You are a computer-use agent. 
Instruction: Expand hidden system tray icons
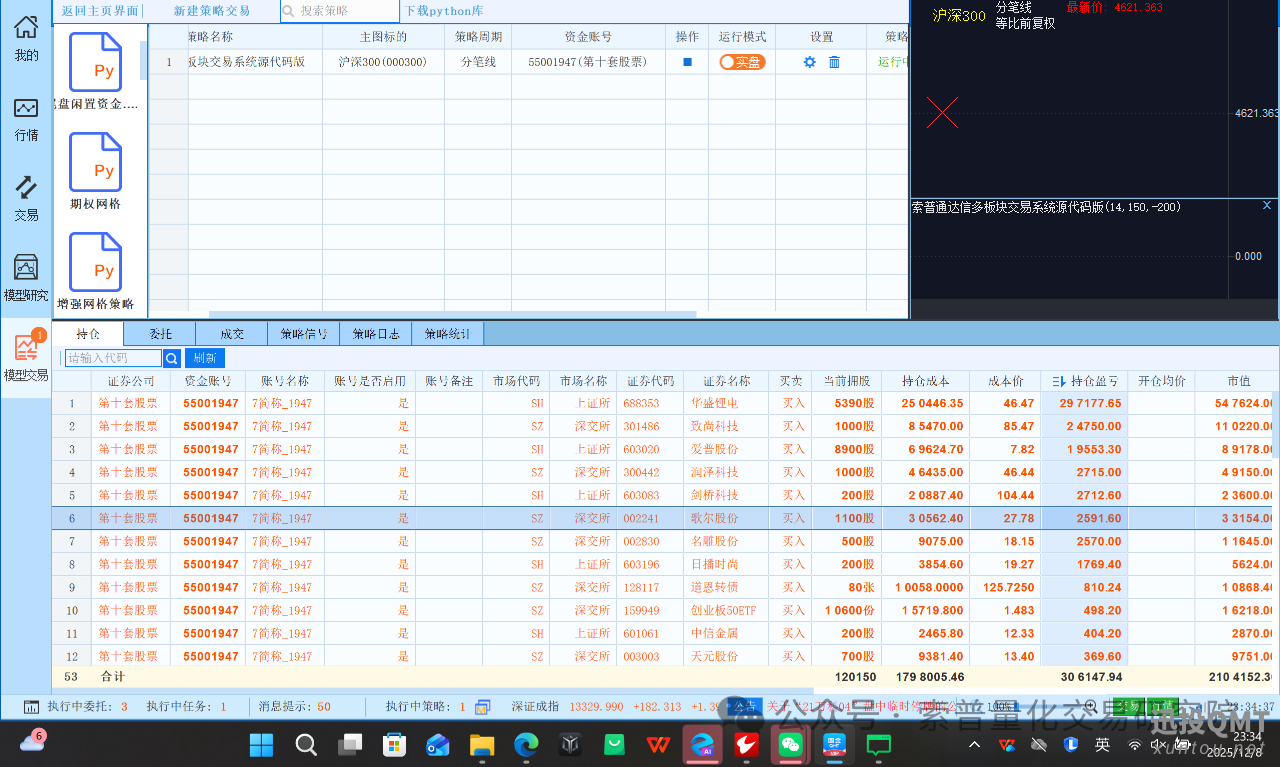973,744
